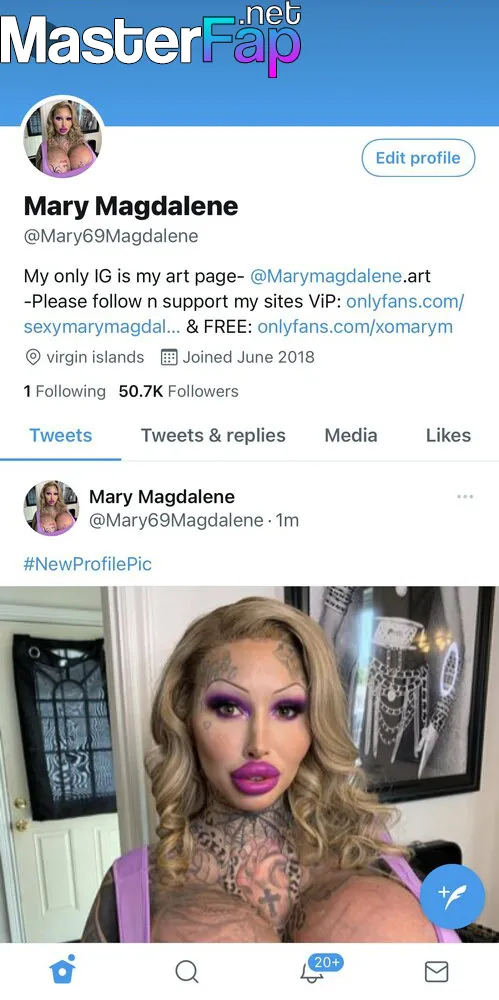
Task: Open the large profile avatar thumbnail
Action: (63, 138)
